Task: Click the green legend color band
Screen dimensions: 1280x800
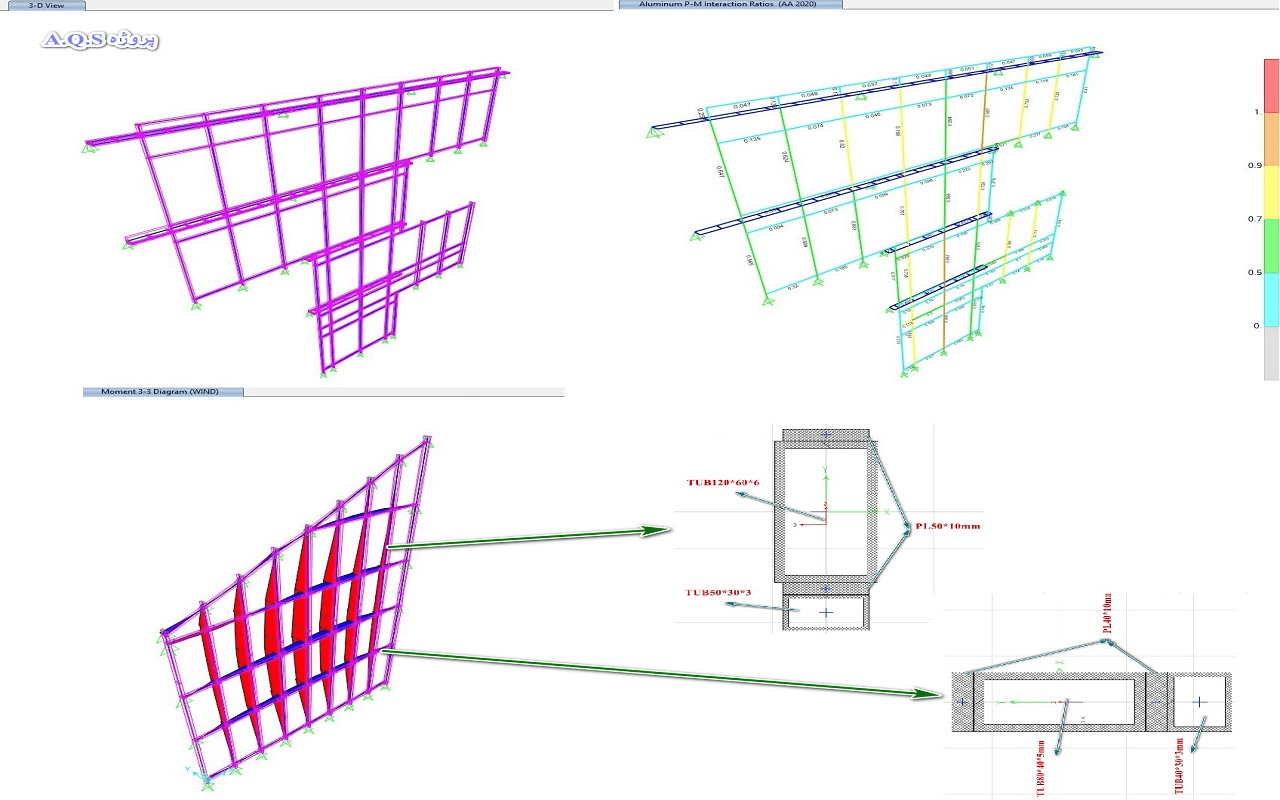Action: [x=1272, y=245]
